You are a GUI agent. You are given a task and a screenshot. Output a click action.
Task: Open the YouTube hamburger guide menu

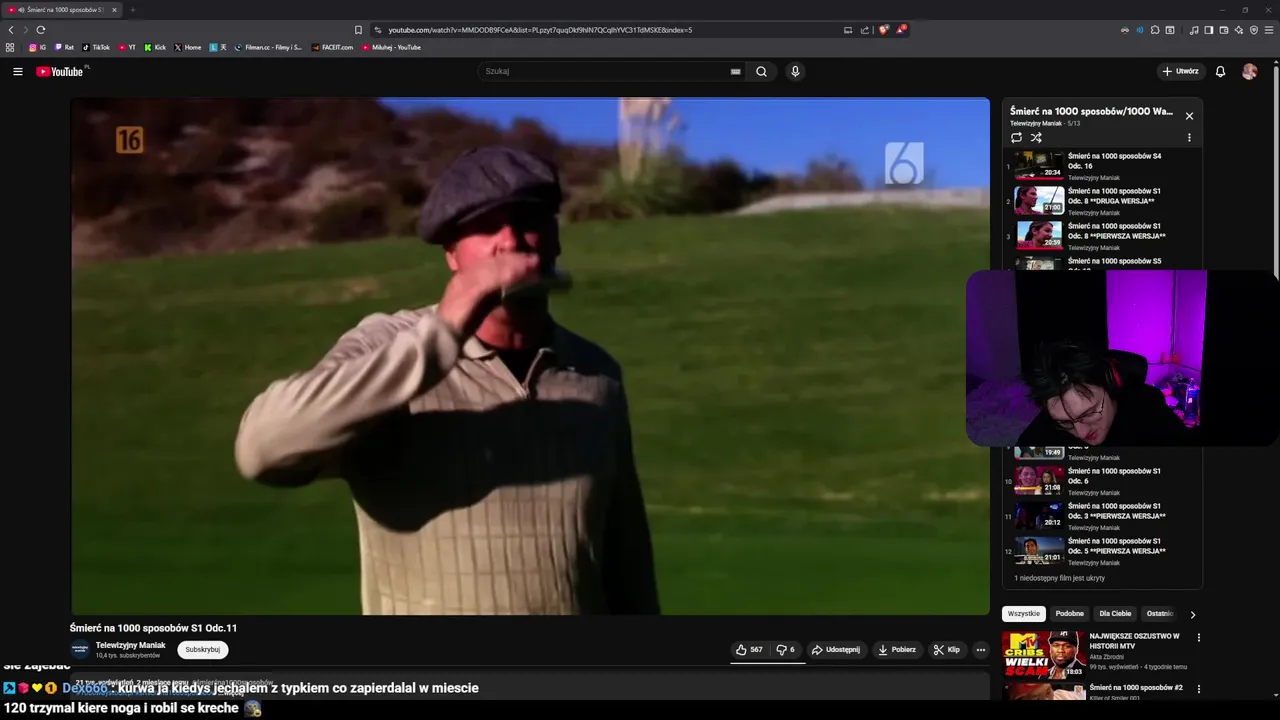(x=17, y=71)
